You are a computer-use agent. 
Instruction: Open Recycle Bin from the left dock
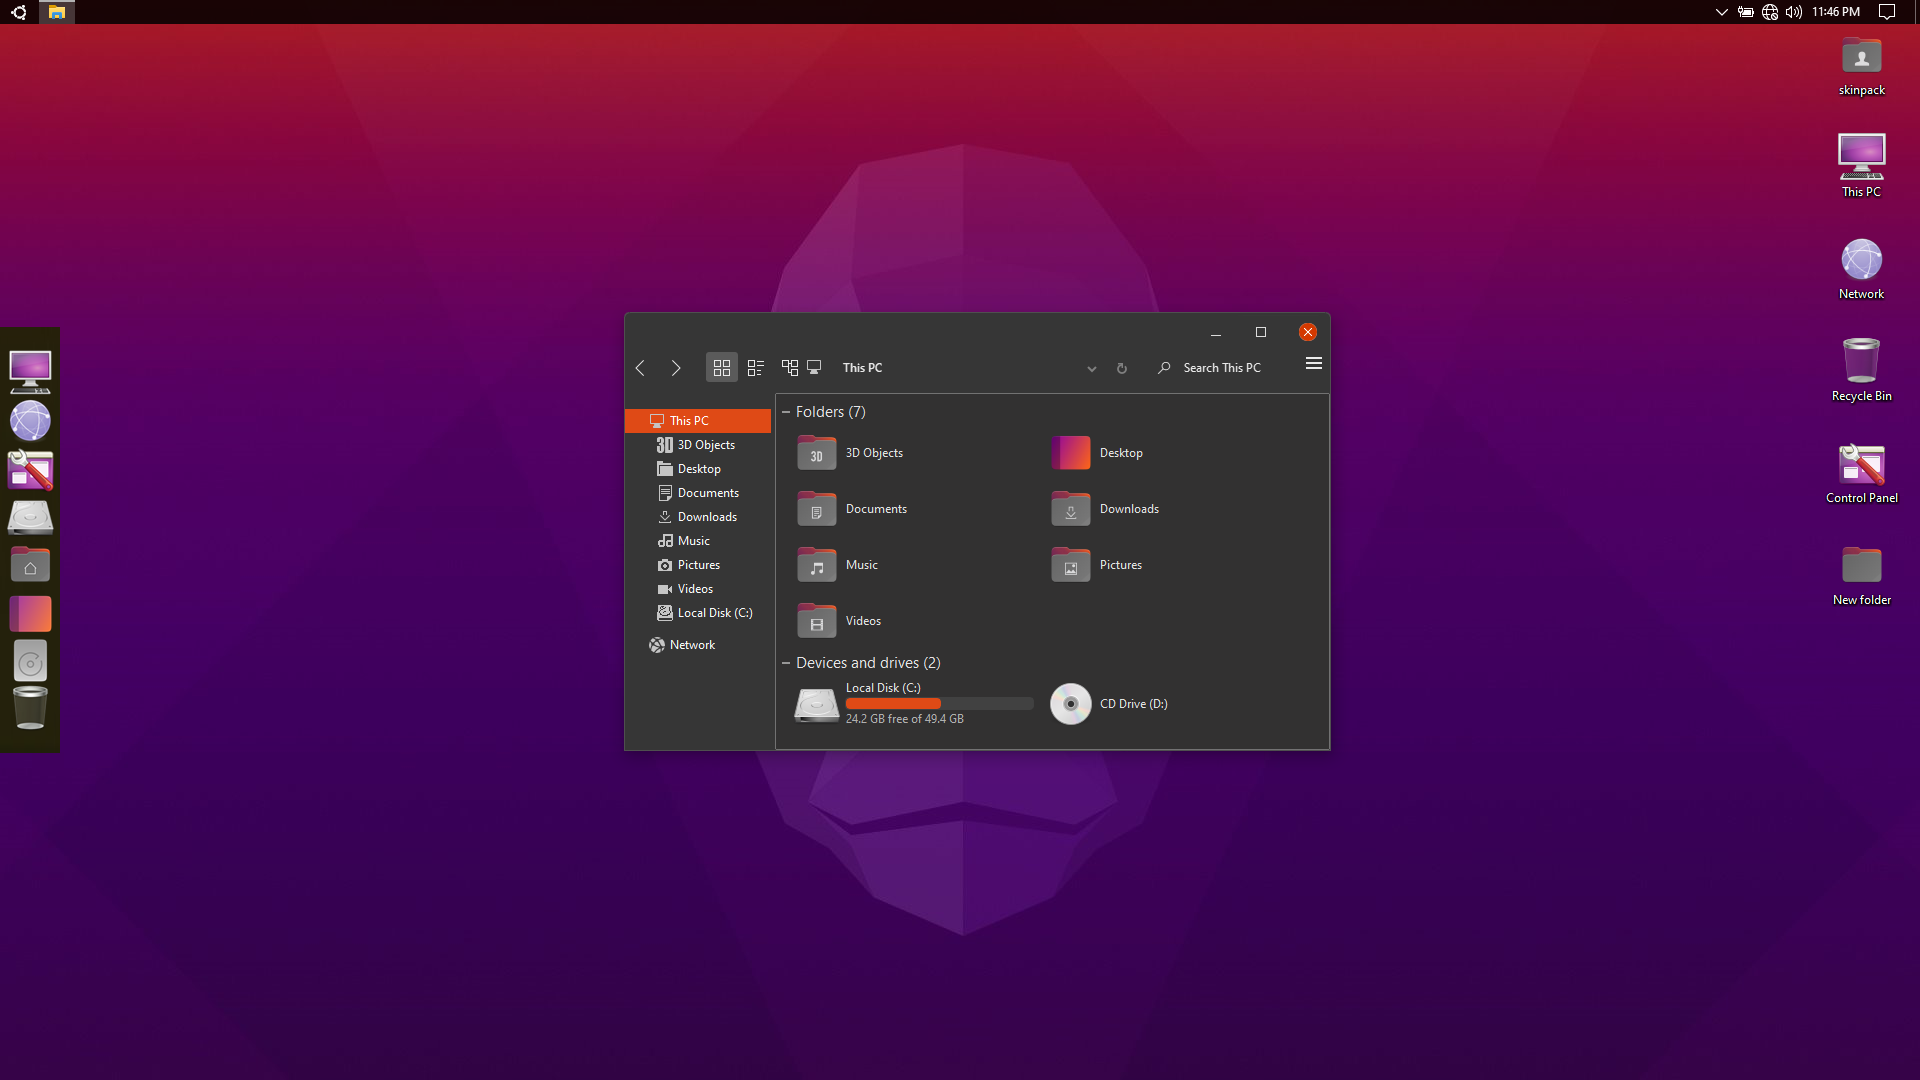pos(30,707)
